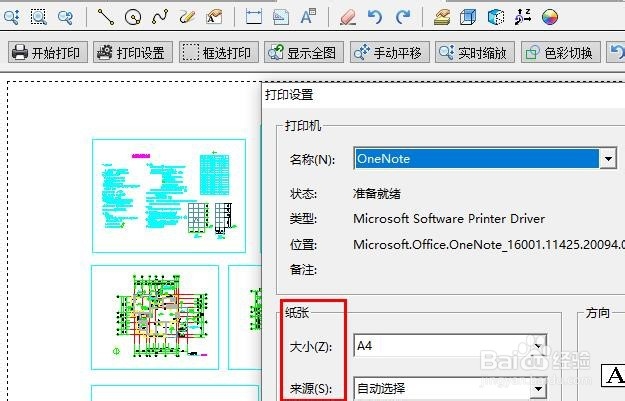625x401 pixels.
Task: Click the shaded 3D cube icon
Action: pos(495,17)
